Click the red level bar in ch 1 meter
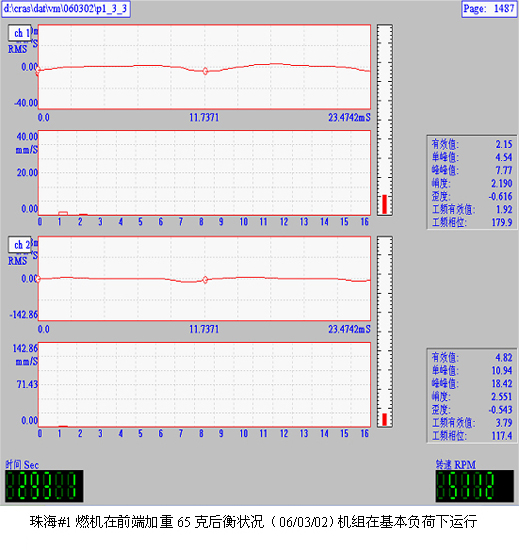Image resolution: width=519 pixels, height=550 pixels. 384,204
